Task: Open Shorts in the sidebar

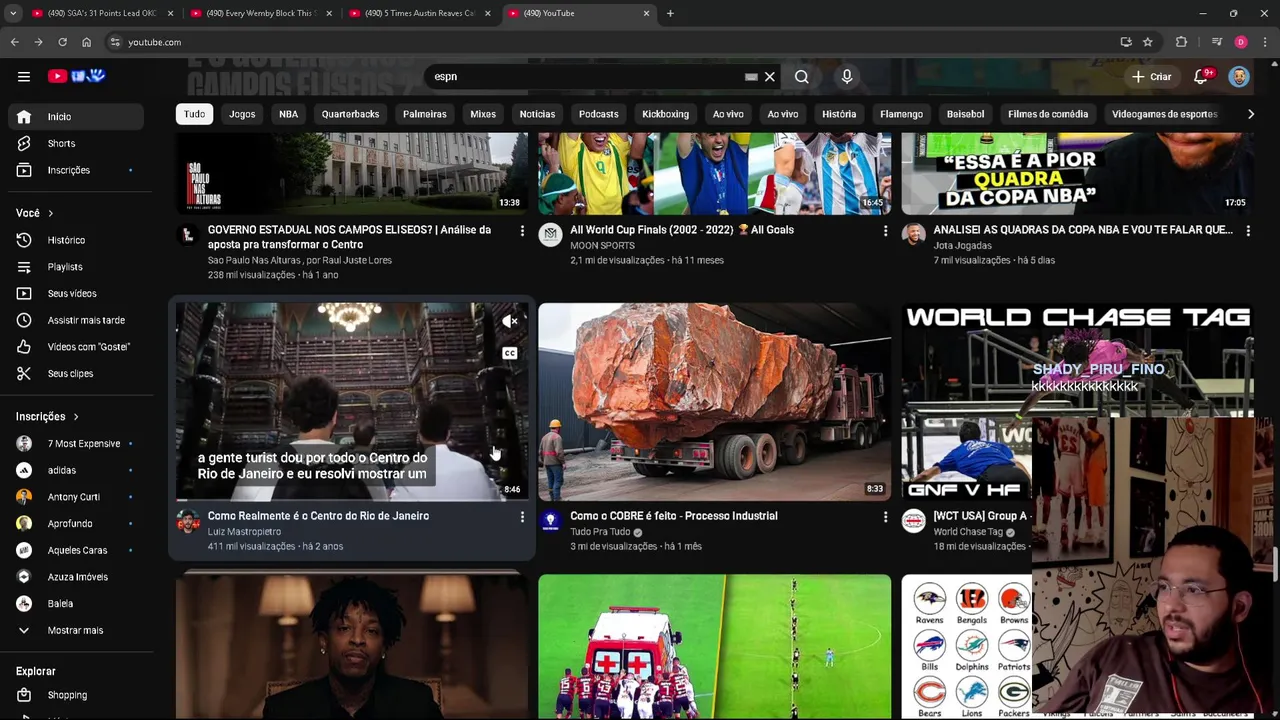Action: pyautogui.click(x=77, y=143)
